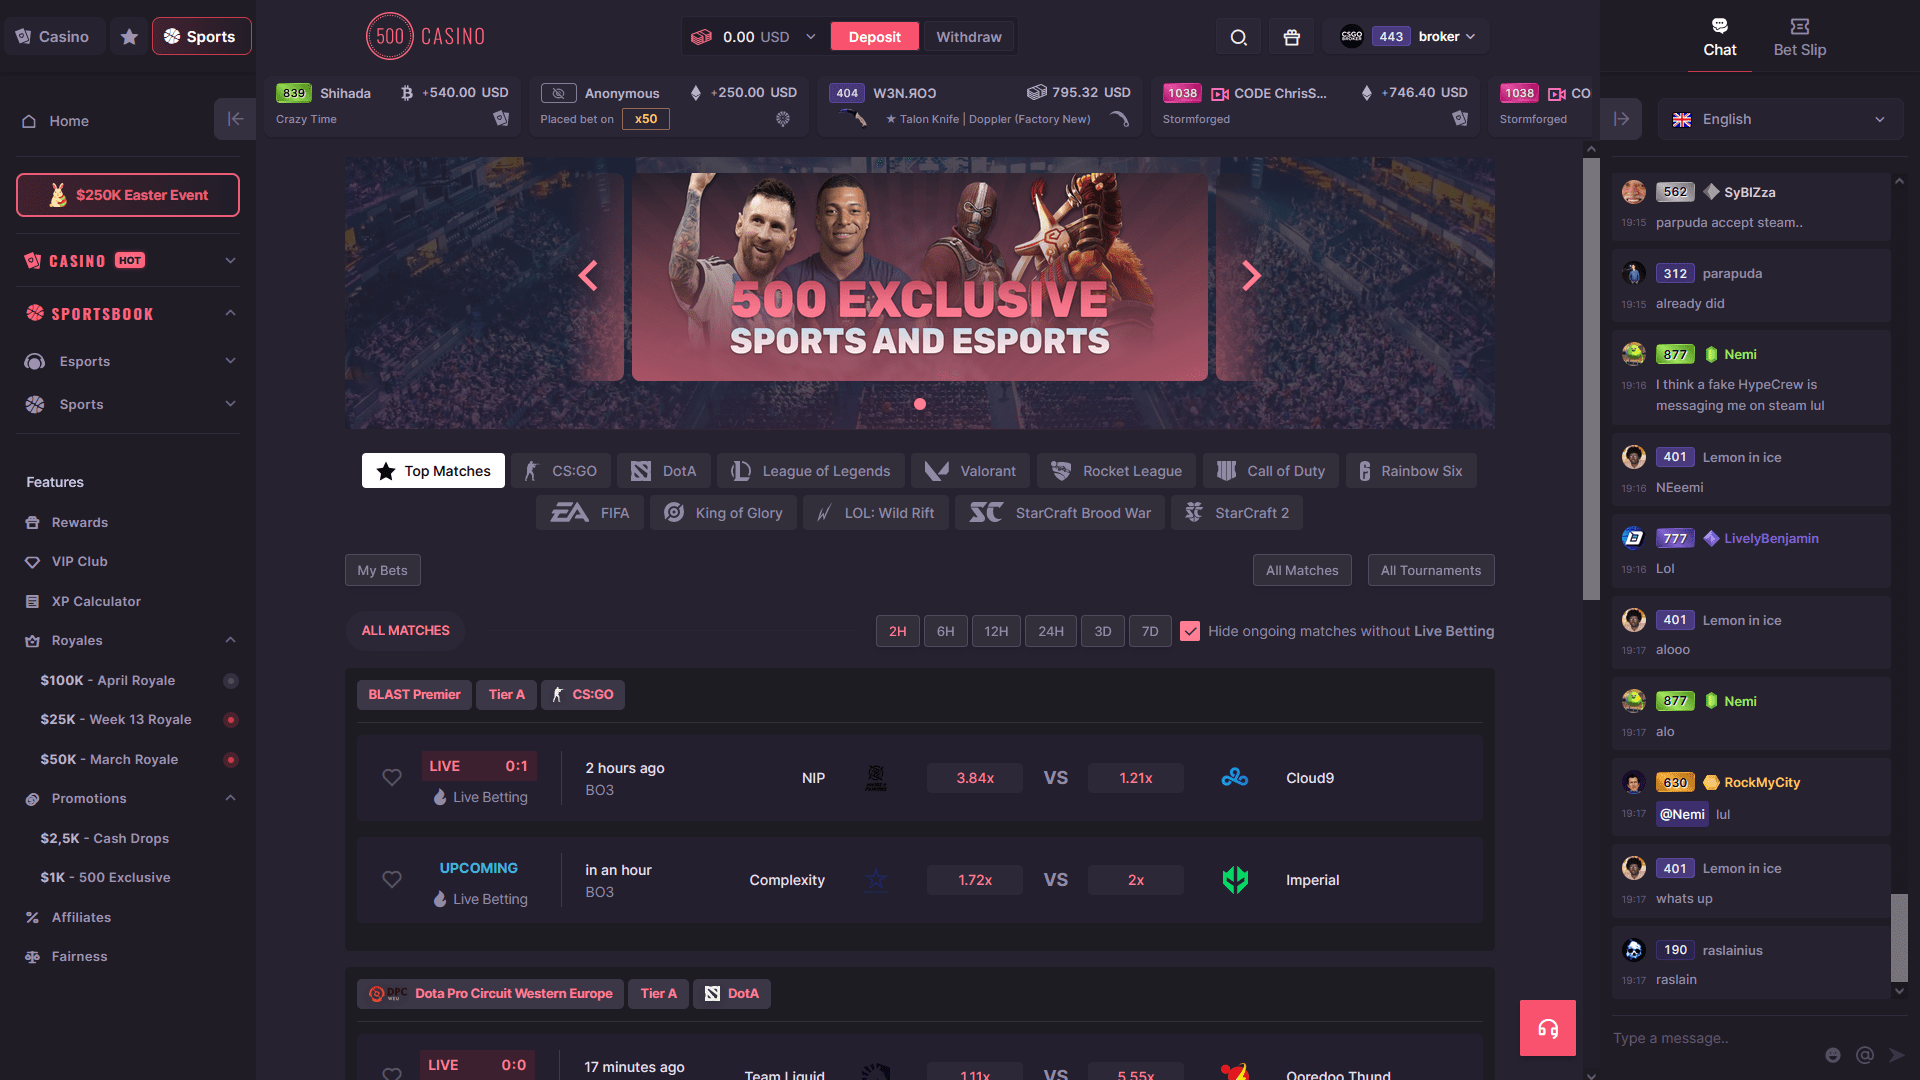Select the 2H time filter
Screen dimensions: 1920x1080
898,631
